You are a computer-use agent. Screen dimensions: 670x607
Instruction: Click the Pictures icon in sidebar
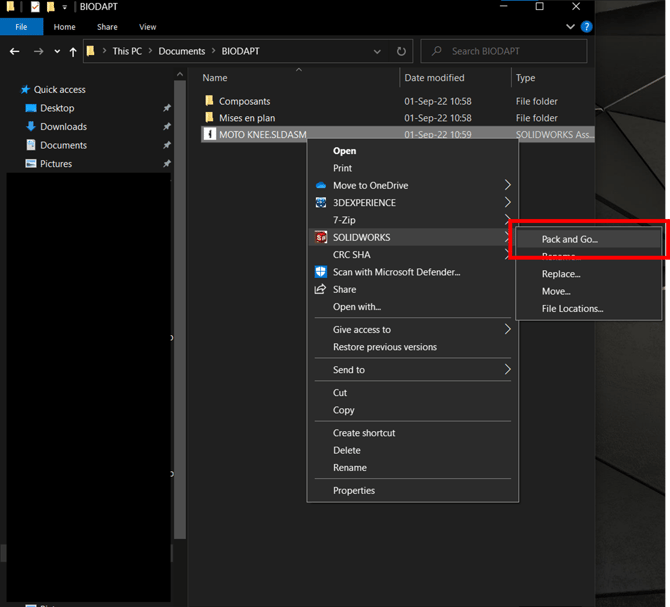pyautogui.click(x=31, y=164)
